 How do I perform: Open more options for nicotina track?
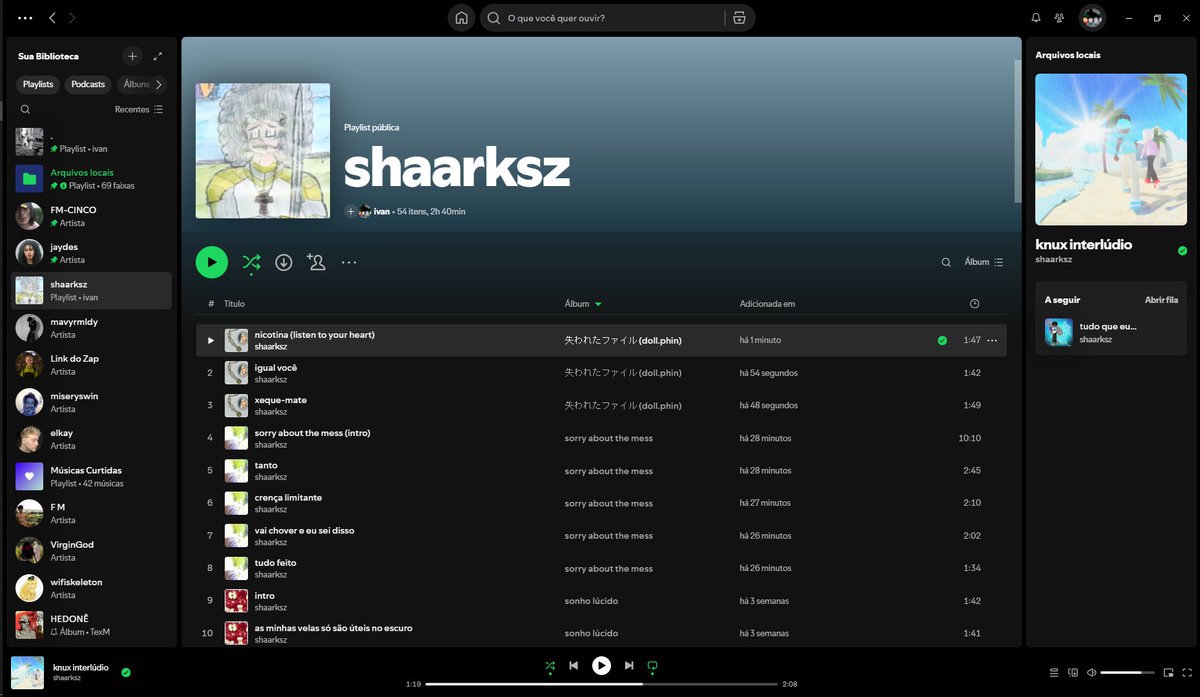click(x=992, y=340)
